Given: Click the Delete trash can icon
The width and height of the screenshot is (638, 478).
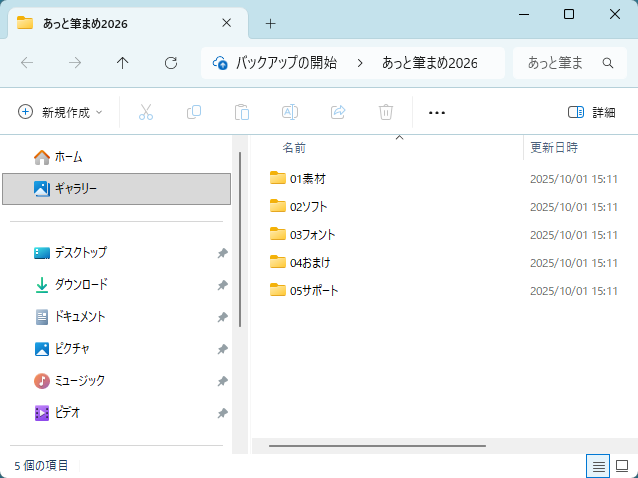Looking at the screenshot, I should click(386, 113).
